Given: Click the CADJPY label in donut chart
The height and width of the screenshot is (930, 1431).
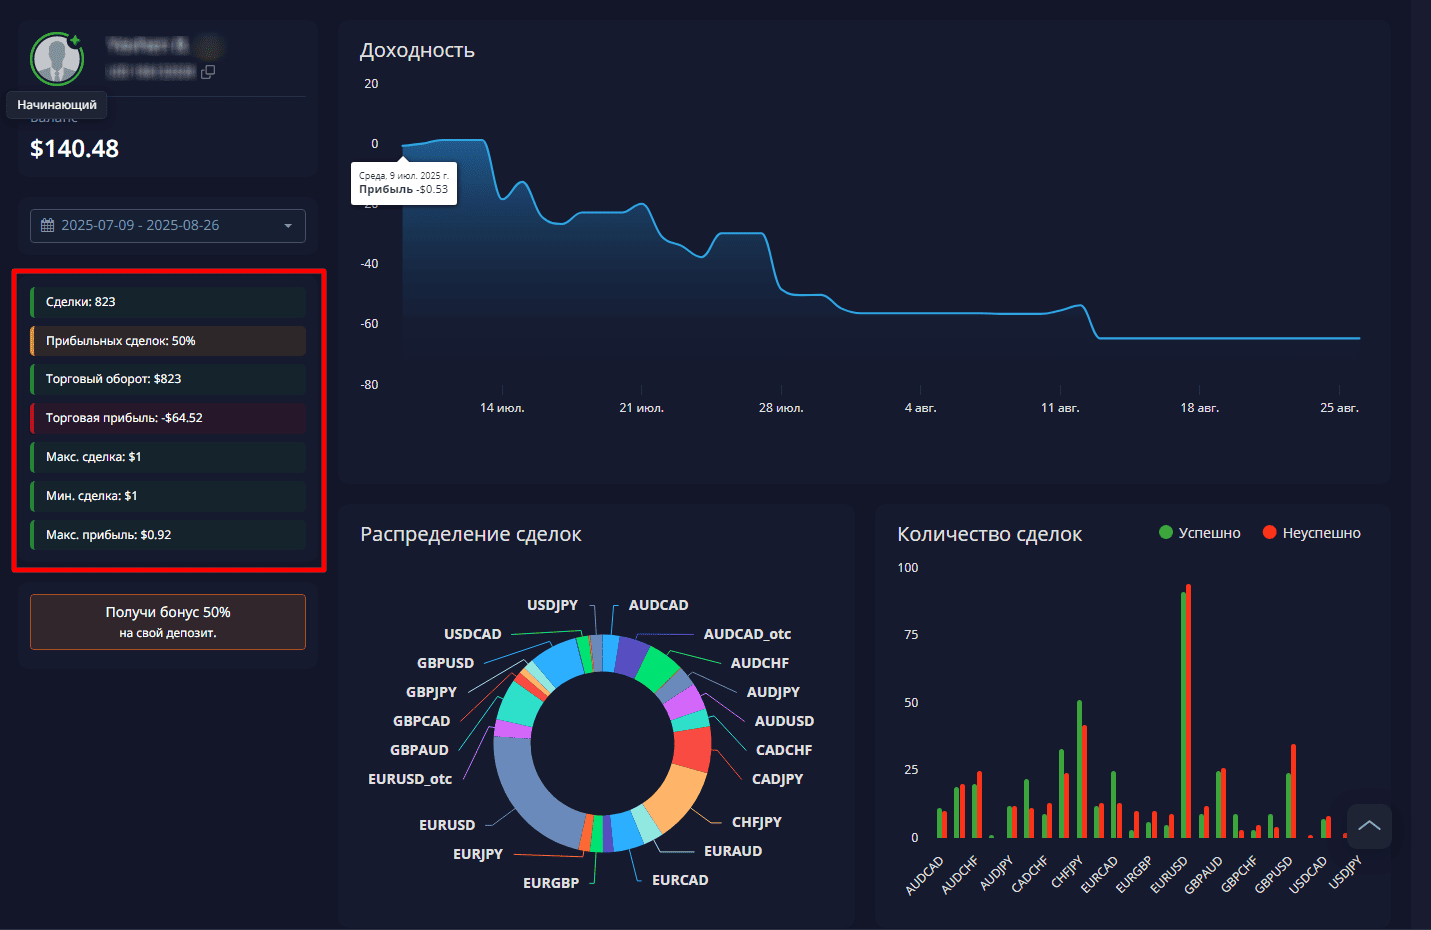Looking at the screenshot, I should coord(777,779).
